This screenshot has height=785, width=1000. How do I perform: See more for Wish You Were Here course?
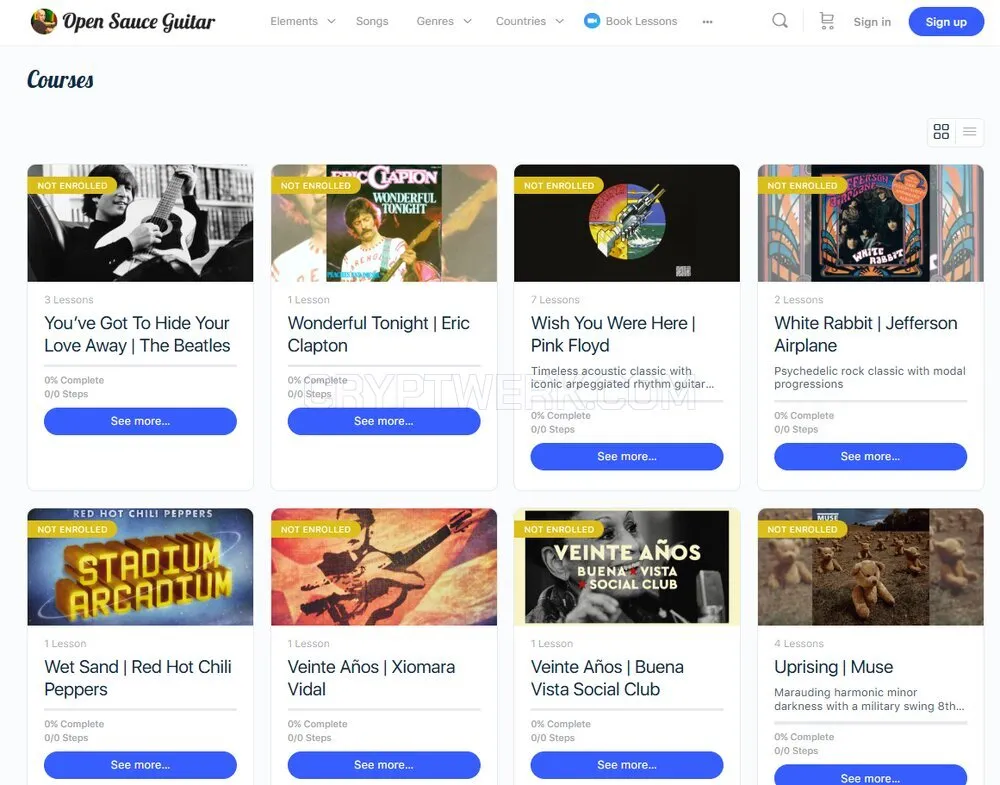(x=627, y=457)
